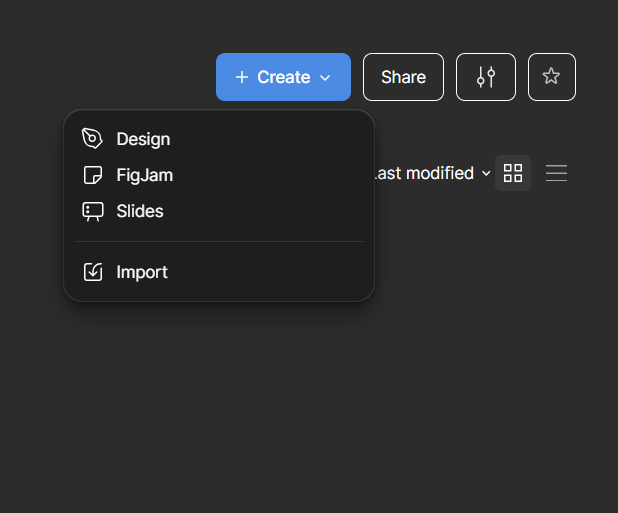Click the Import arrow icon

point(93,272)
